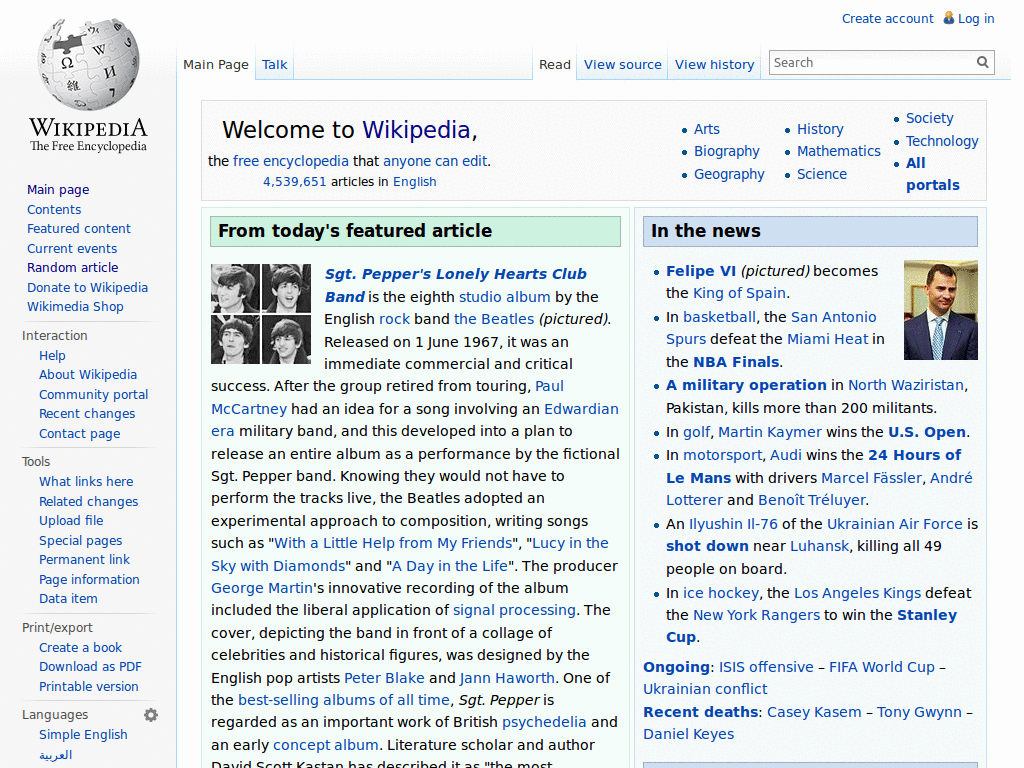Open the FIFA World Cup ongoing link

pyautogui.click(x=882, y=667)
